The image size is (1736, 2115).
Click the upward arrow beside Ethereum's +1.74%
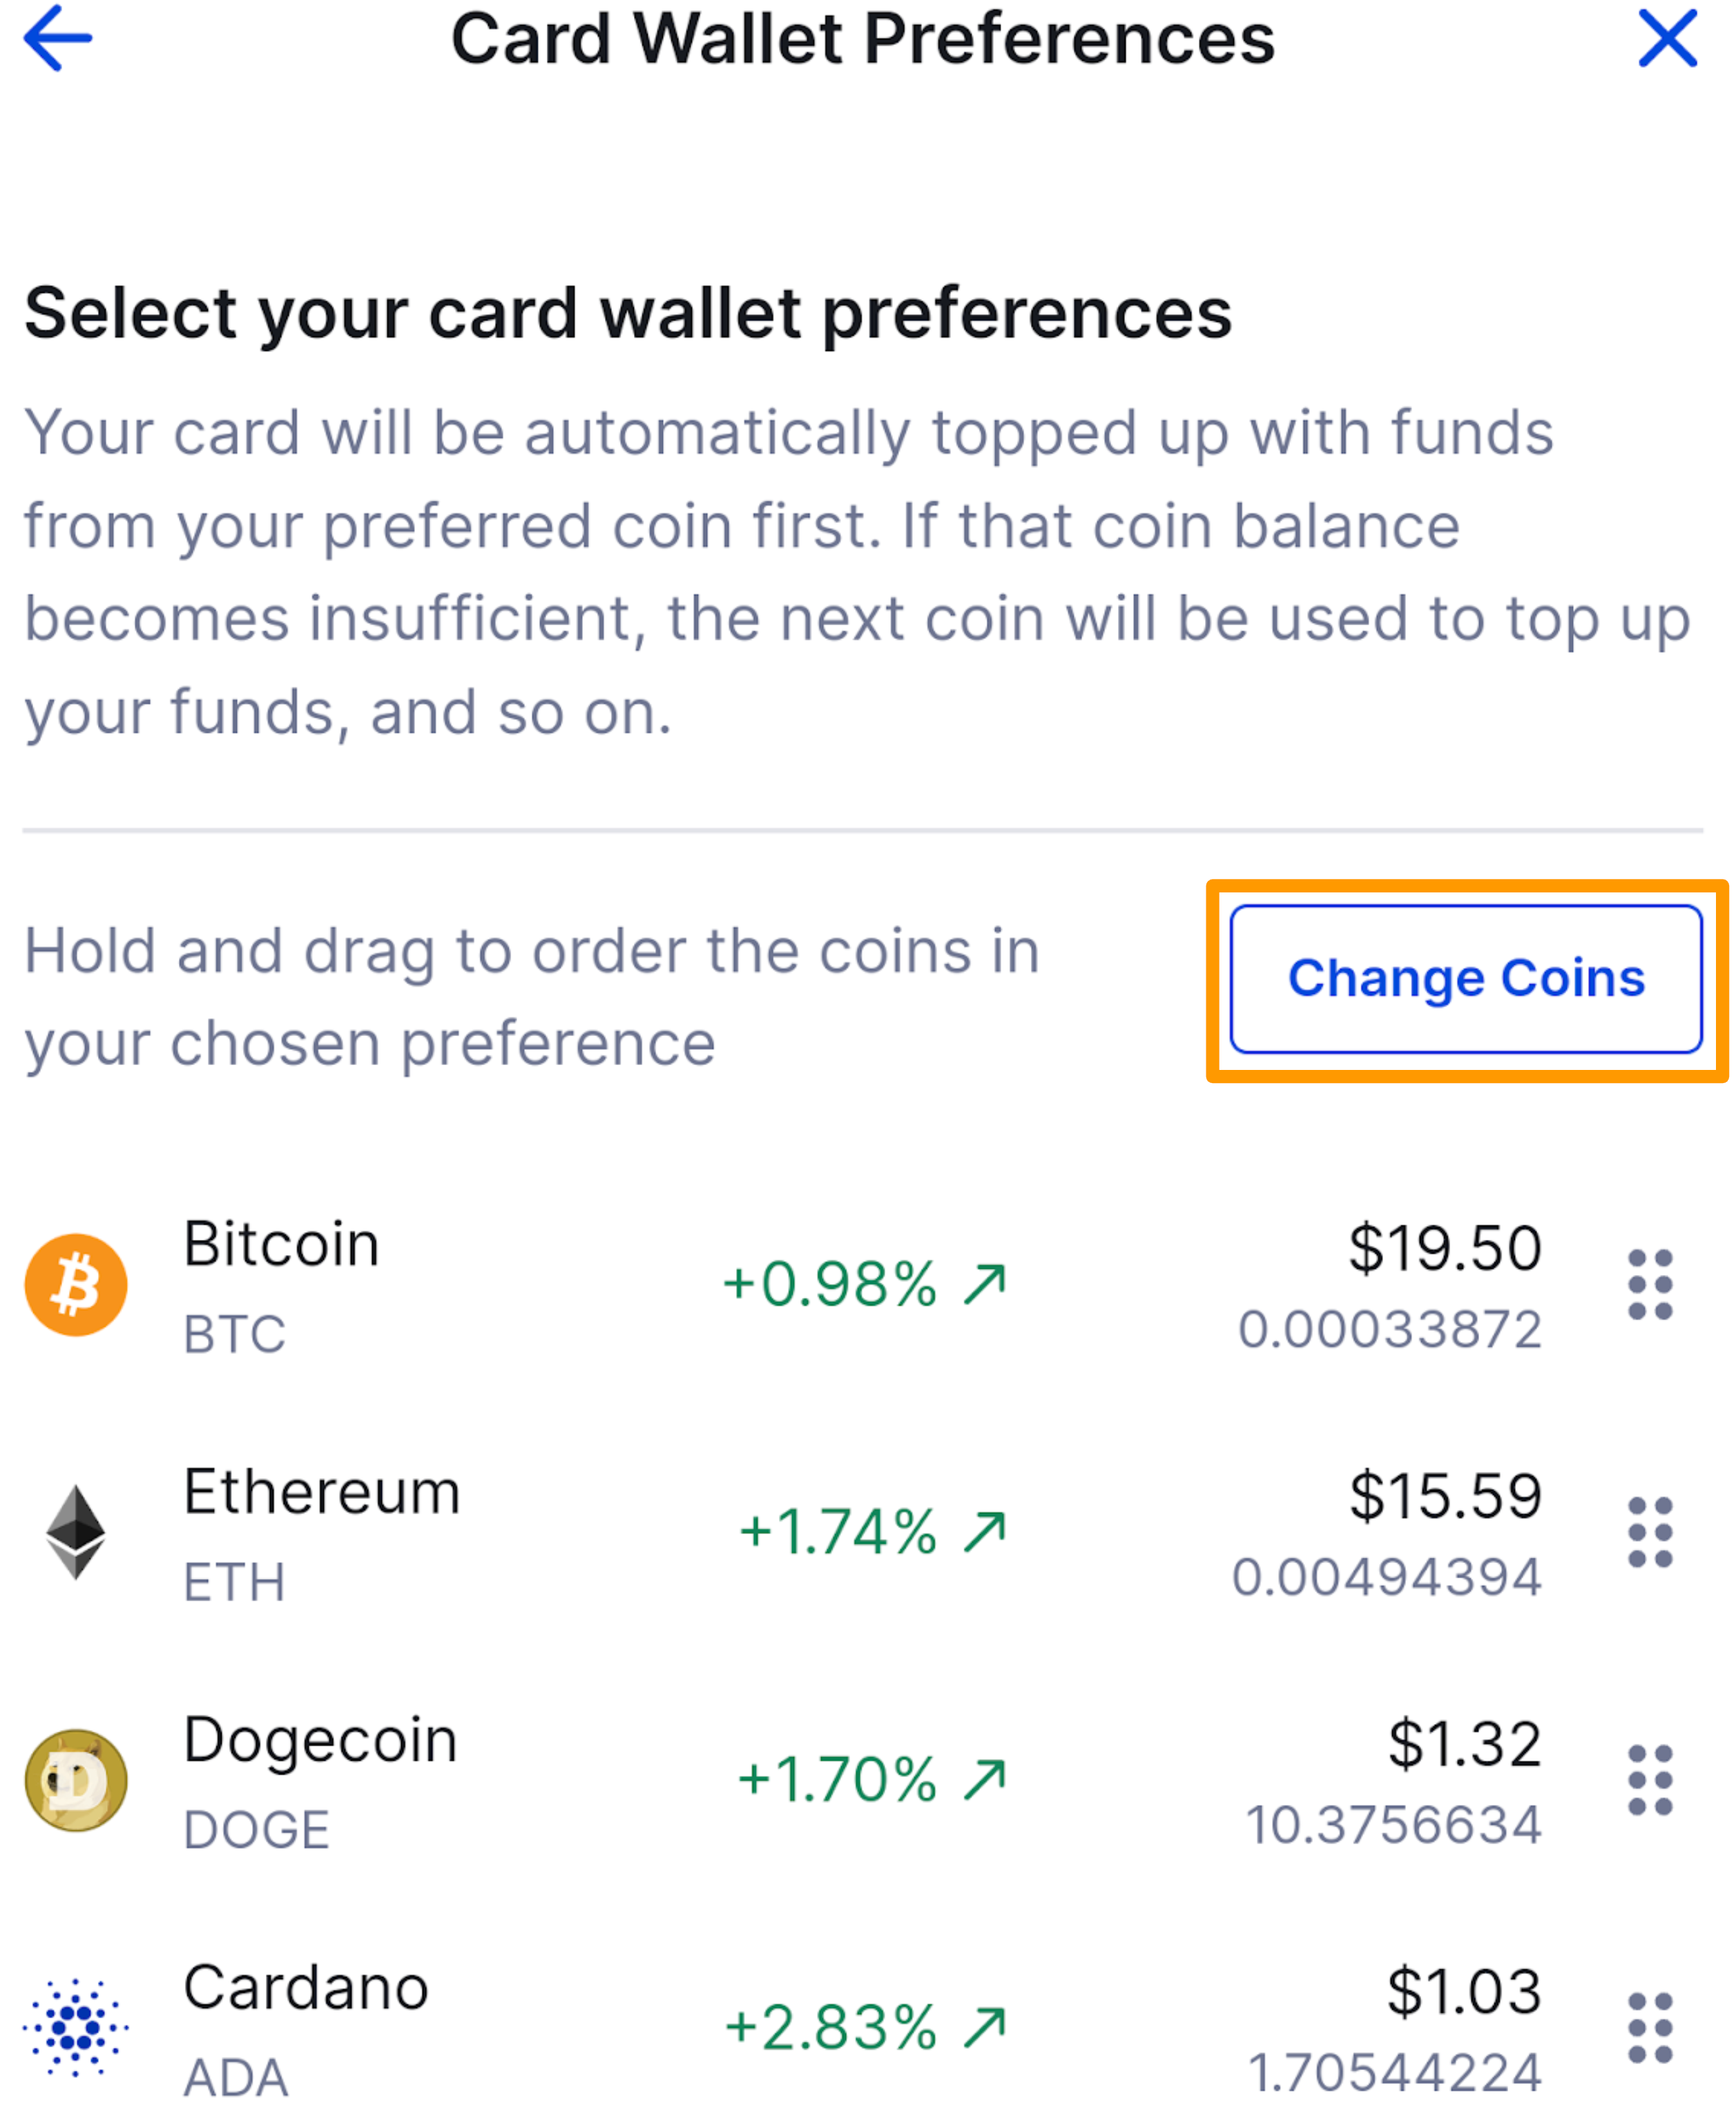pyautogui.click(x=985, y=1530)
